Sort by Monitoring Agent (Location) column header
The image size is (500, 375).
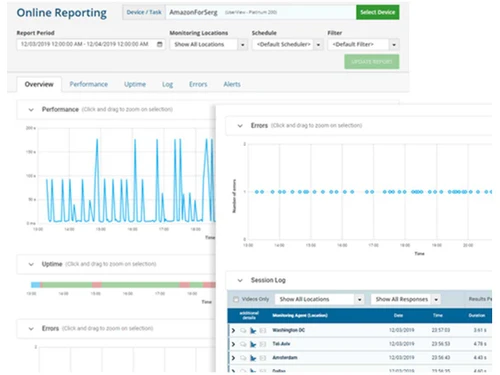coord(300,315)
